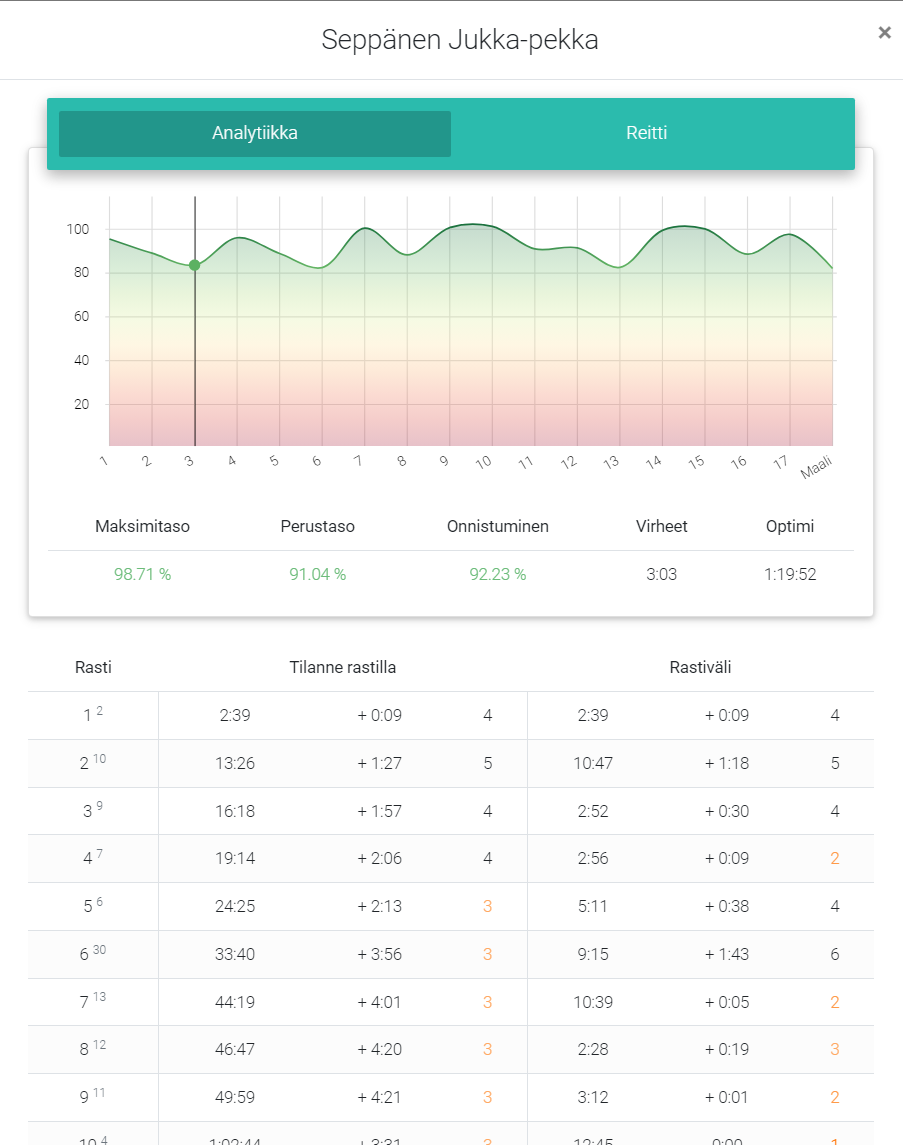Click the leg time 10:39 for control 7
Screen dimensions: 903x1145
(x=593, y=1002)
